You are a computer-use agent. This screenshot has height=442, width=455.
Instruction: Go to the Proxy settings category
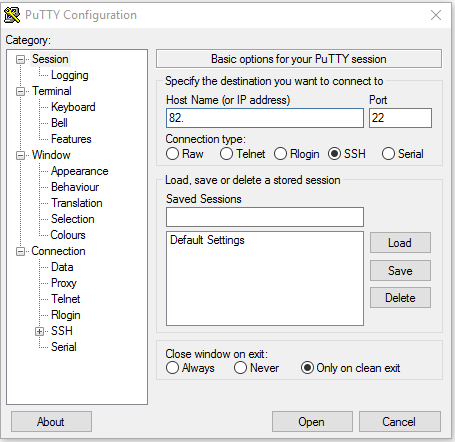[x=64, y=283]
